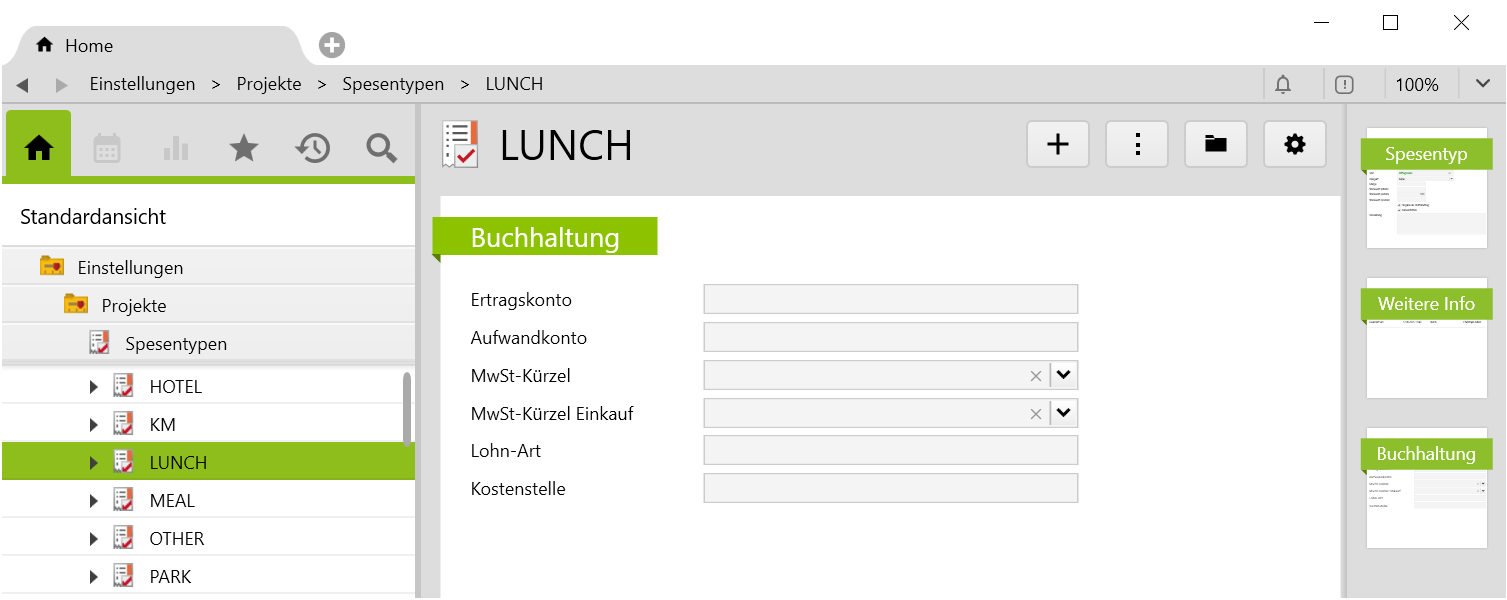This screenshot has width=1507, height=600.
Task: Open the MwSt-Kürzel Einkauf dropdown arrow
Action: point(1064,413)
